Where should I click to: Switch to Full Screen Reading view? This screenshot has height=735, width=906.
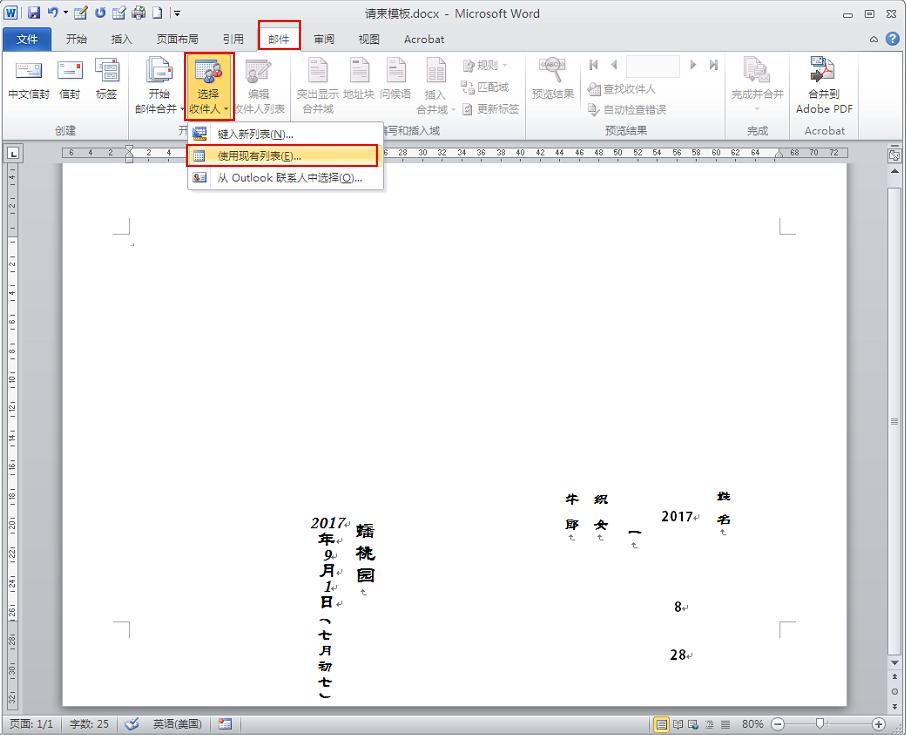[x=678, y=724]
